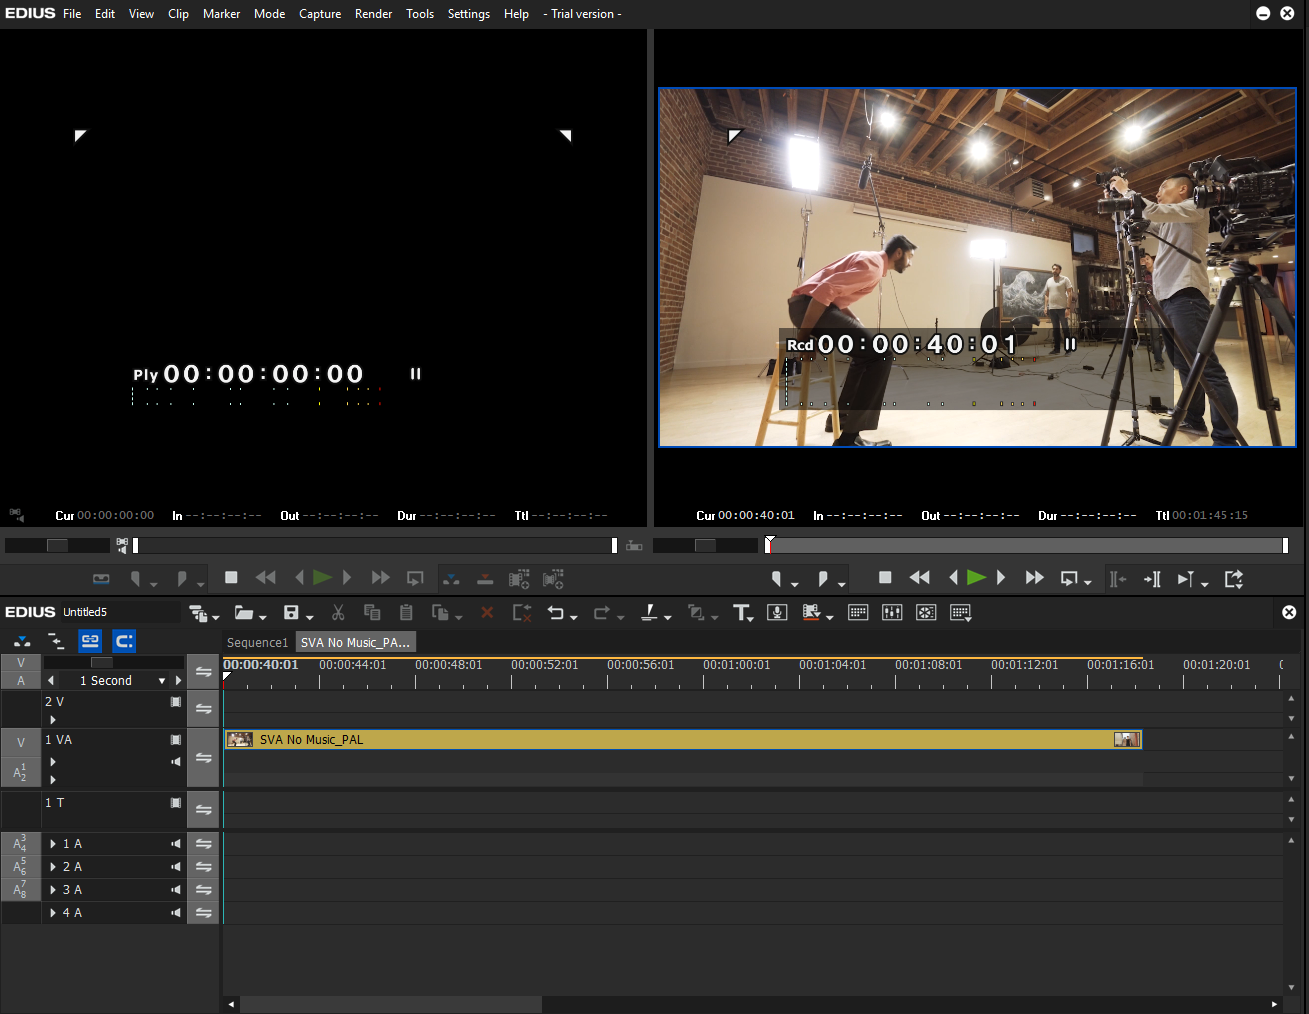Viewport: 1309px width, 1014px height.
Task: Click Move to previous edit point icon
Action: tap(1118, 578)
